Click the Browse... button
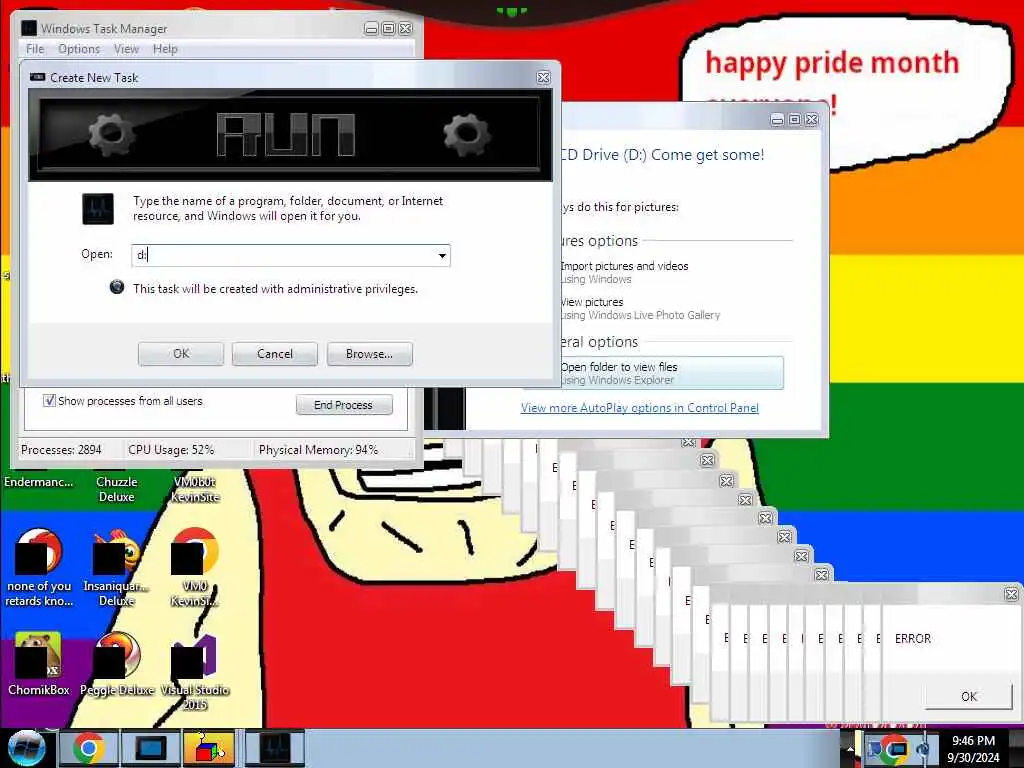Screen dimensions: 1024x768 click(370, 353)
